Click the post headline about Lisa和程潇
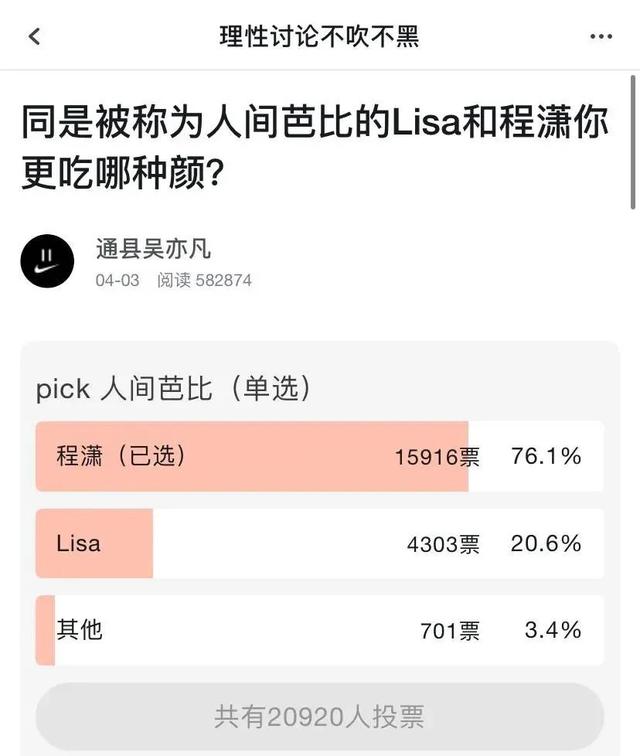This screenshot has height=756, width=640. (x=314, y=147)
